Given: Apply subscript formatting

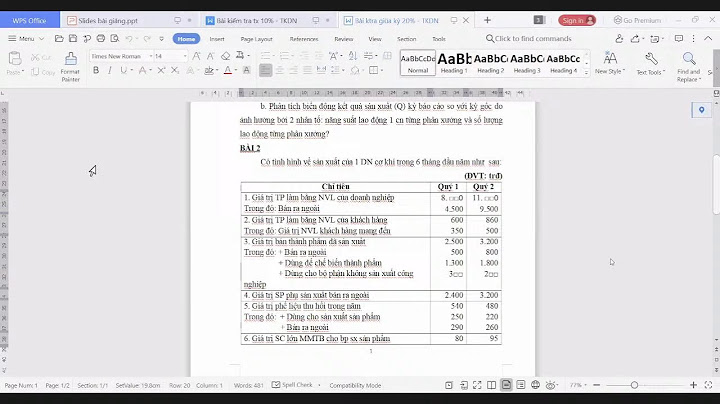Looking at the screenshot, I should (175, 70).
